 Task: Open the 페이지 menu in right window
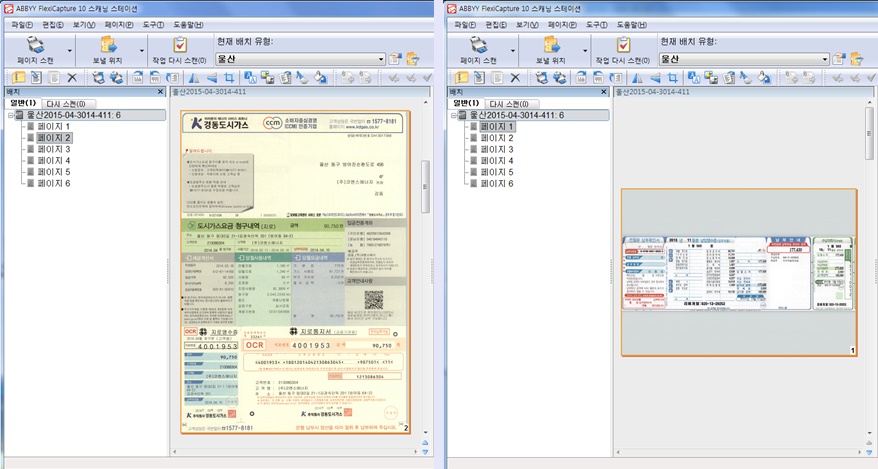564,25
